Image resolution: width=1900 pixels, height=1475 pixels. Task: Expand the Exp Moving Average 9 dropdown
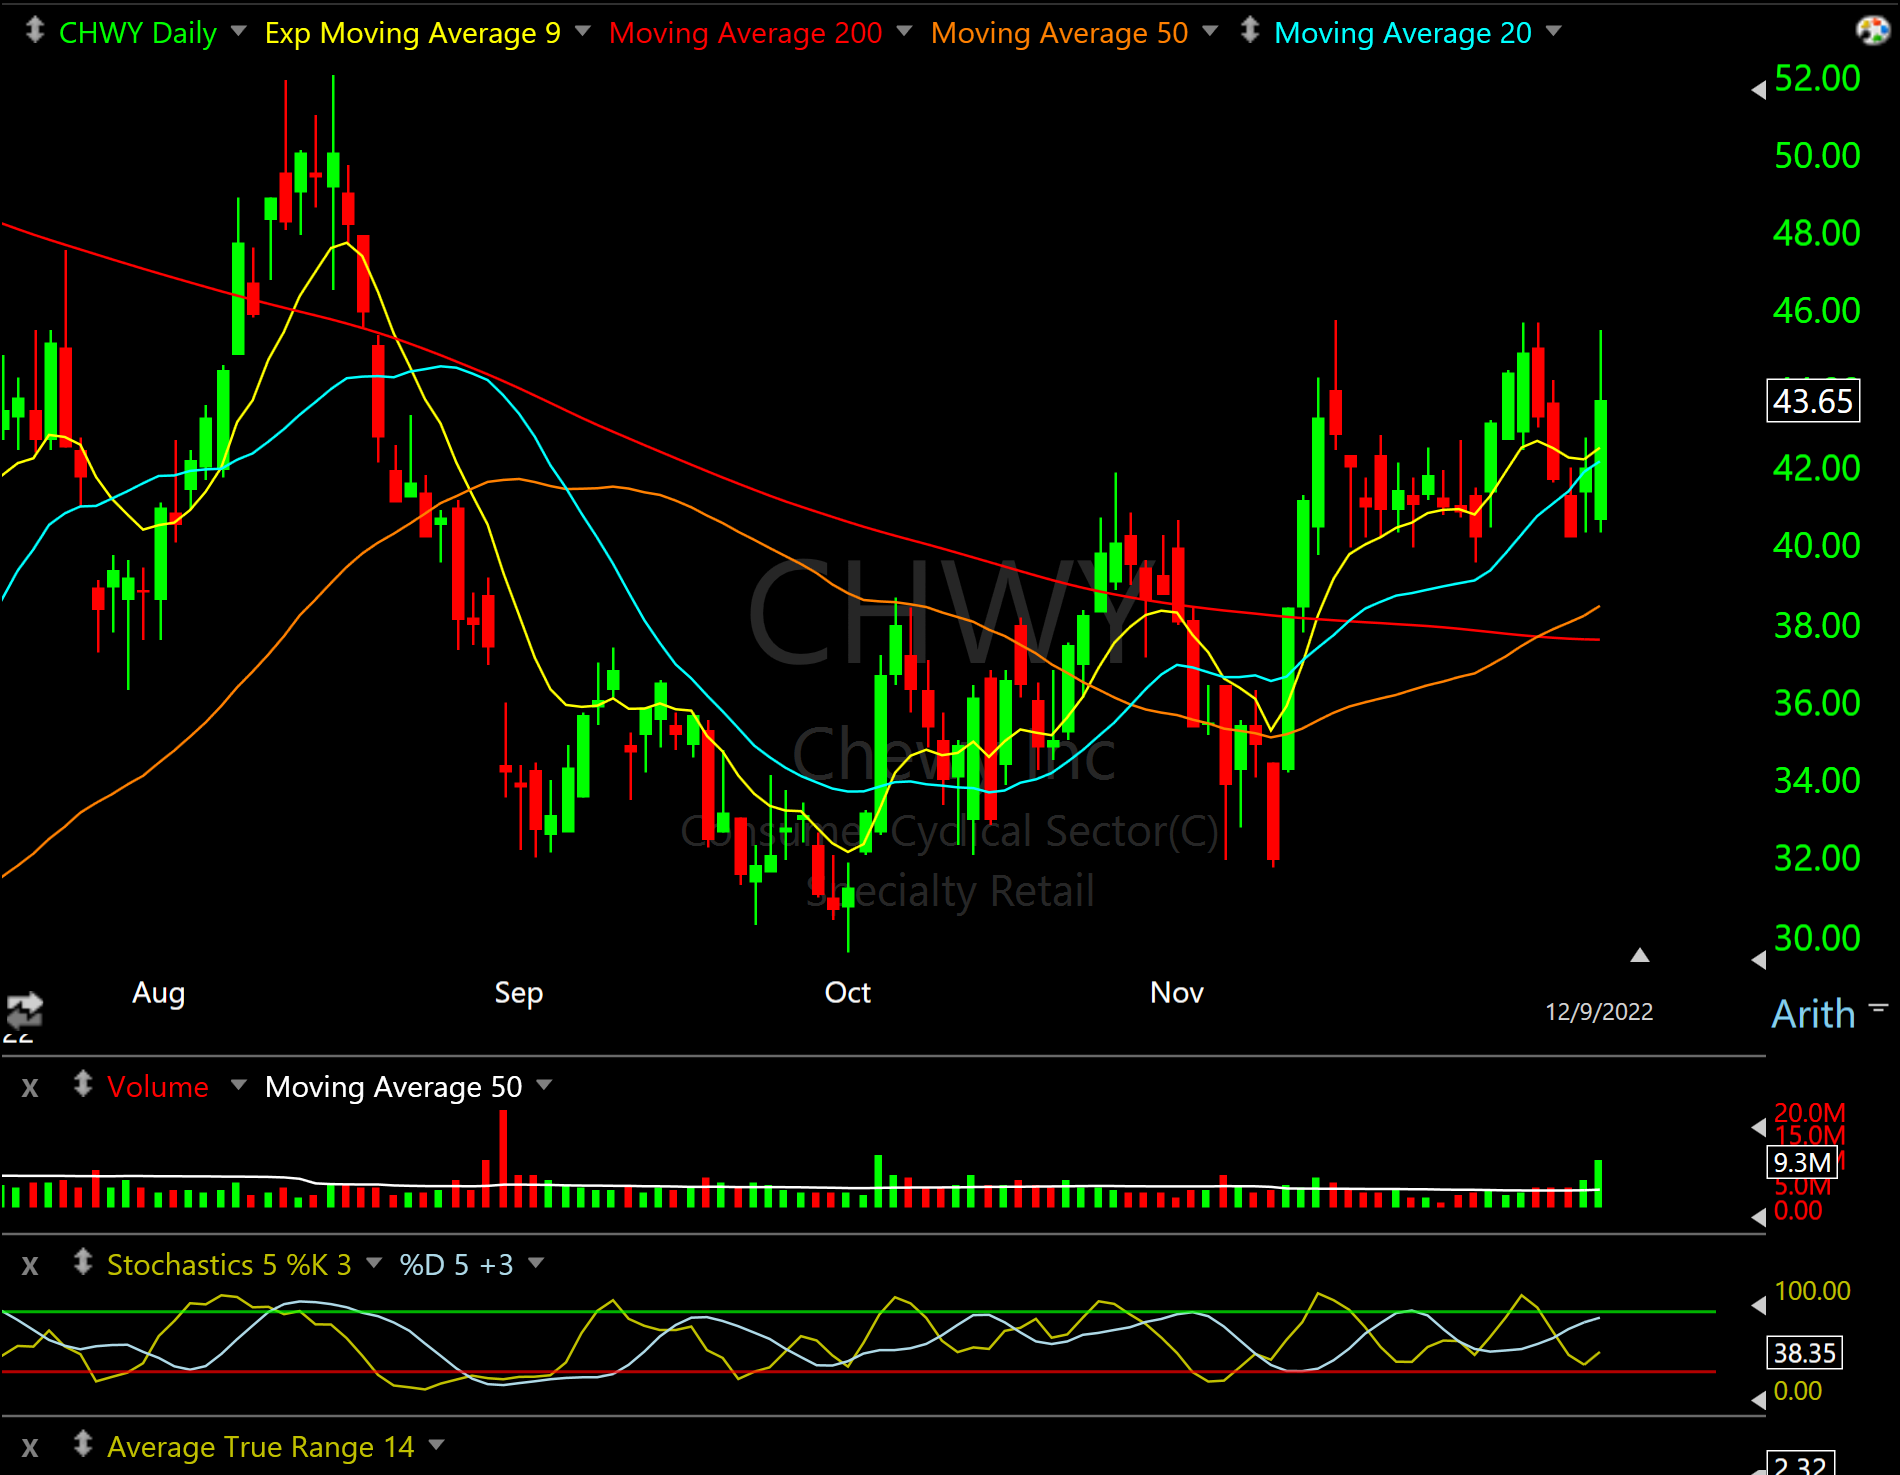pyautogui.click(x=583, y=32)
